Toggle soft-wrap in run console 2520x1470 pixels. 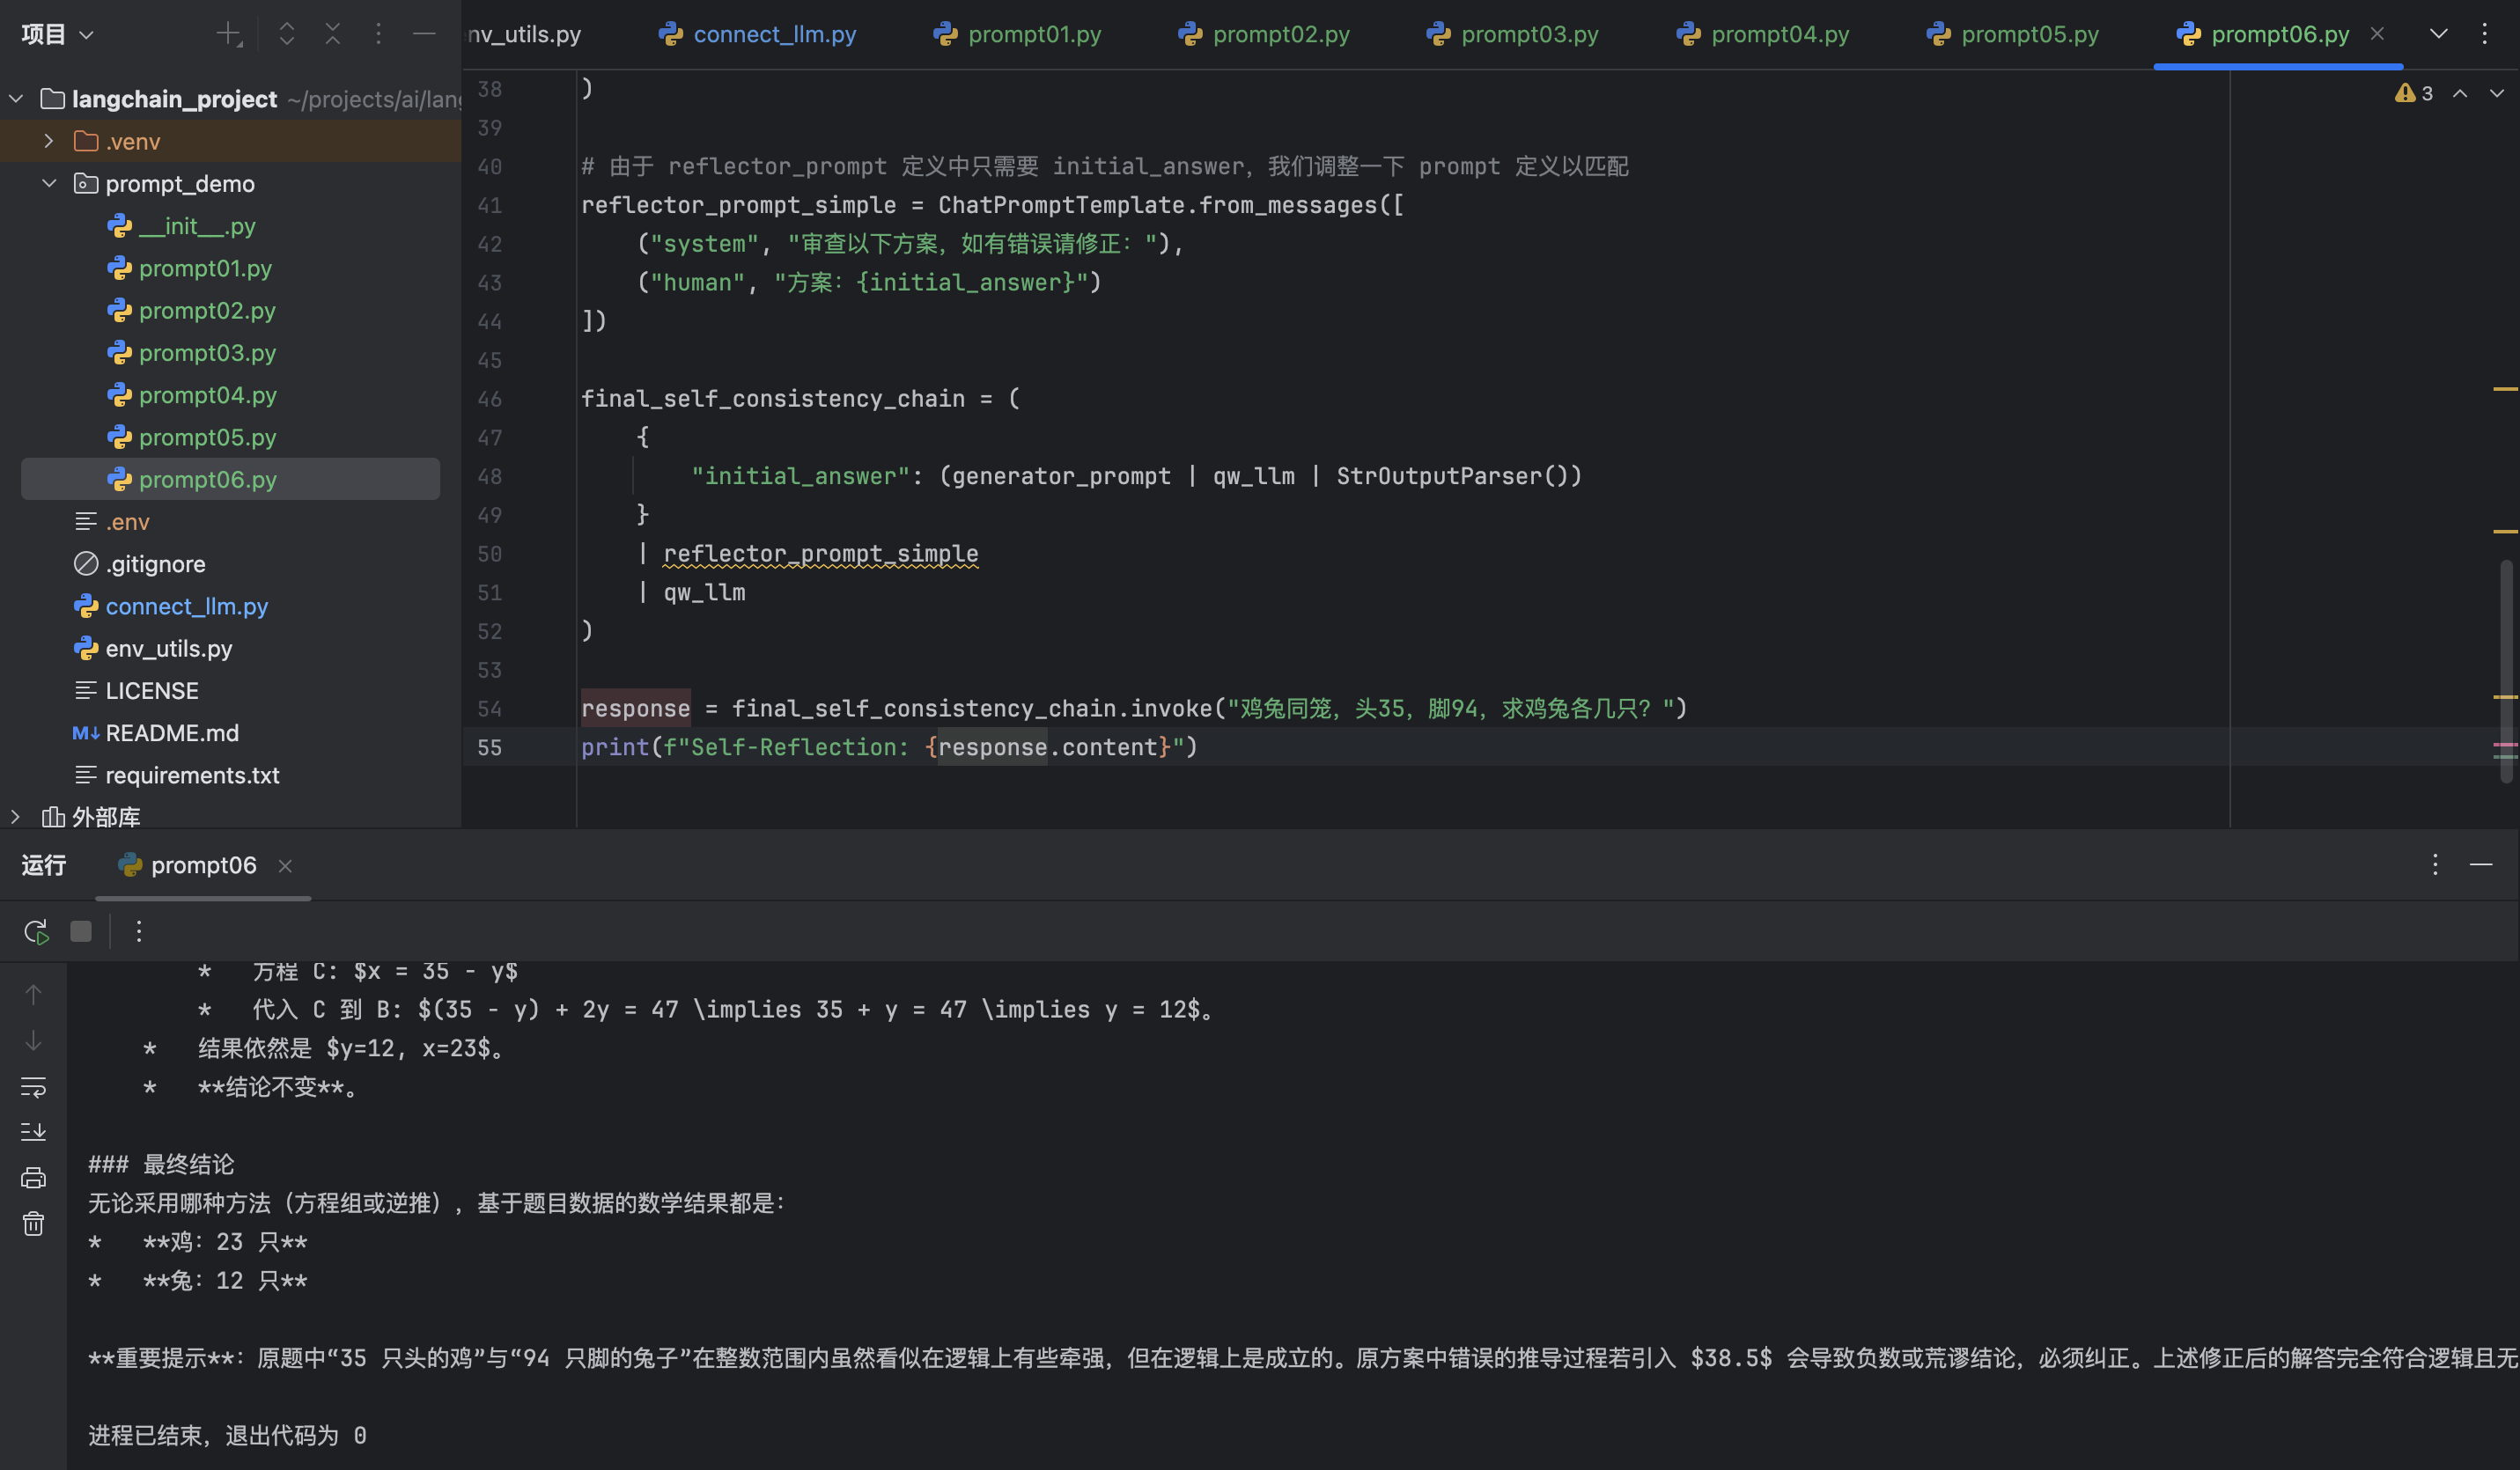pos(33,1086)
